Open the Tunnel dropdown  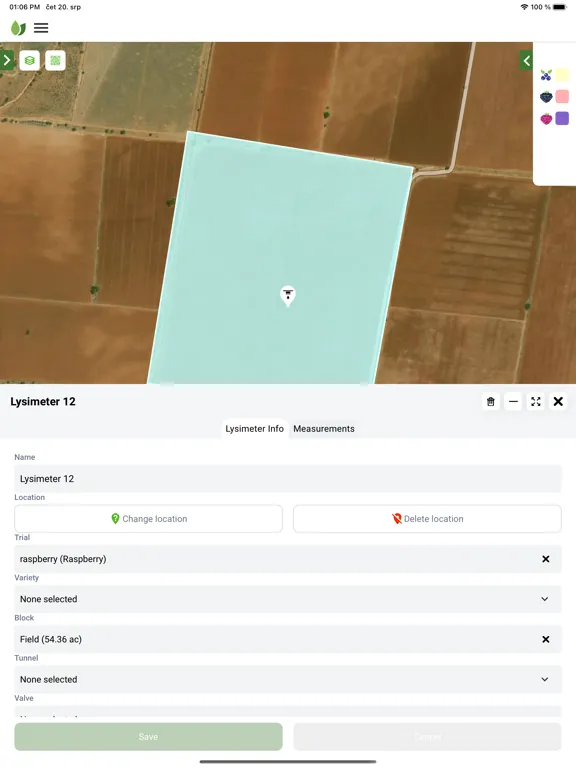[288, 679]
